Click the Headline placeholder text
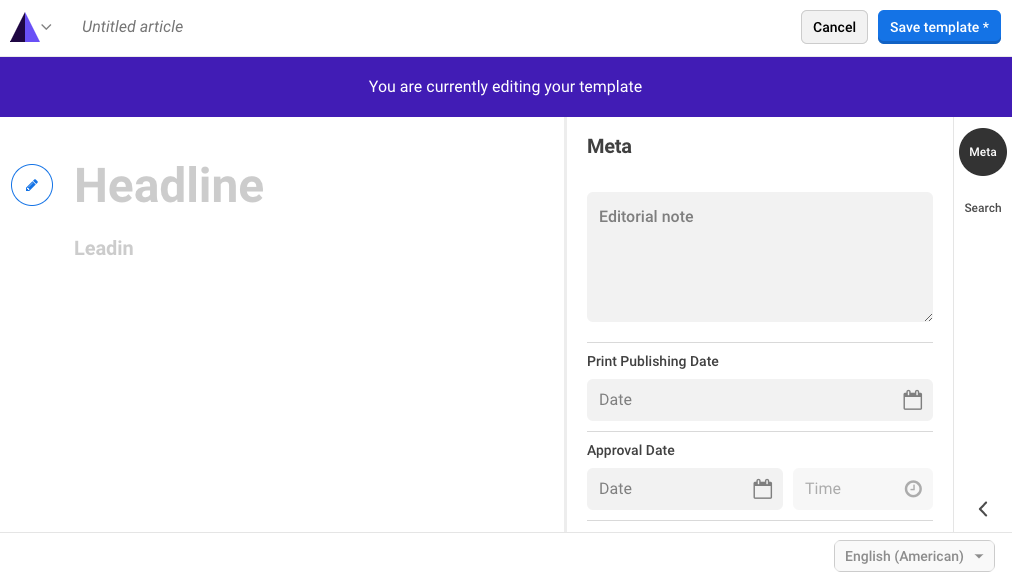 pyautogui.click(x=169, y=186)
